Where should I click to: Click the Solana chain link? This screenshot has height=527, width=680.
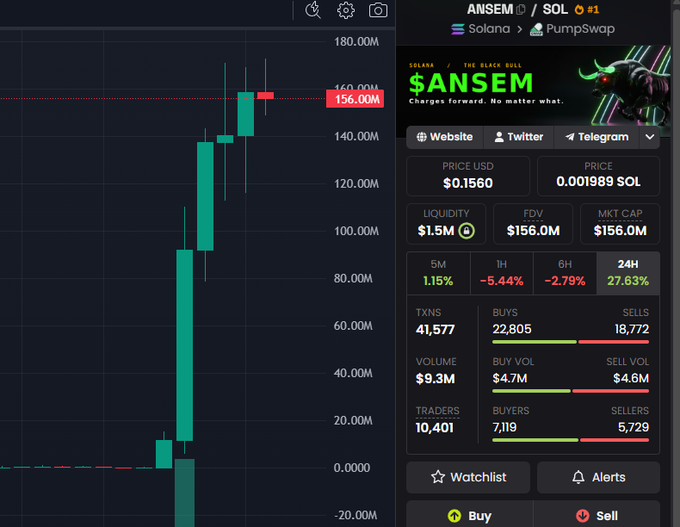(x=481, y=29)
